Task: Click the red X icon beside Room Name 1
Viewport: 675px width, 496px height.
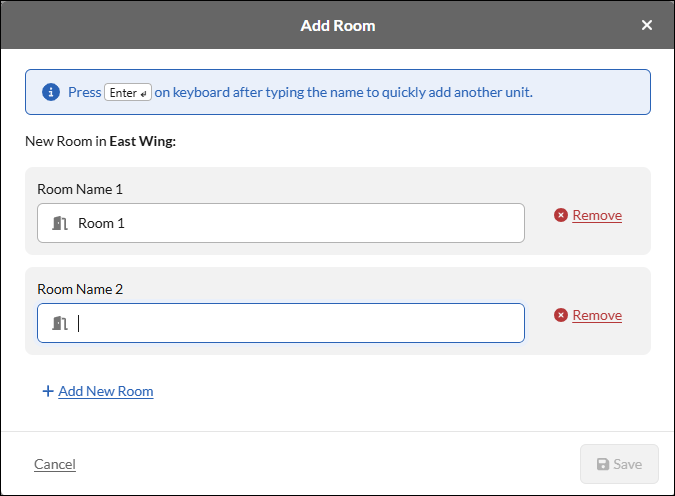Action: pyautogui.click(x=560, y=215)
